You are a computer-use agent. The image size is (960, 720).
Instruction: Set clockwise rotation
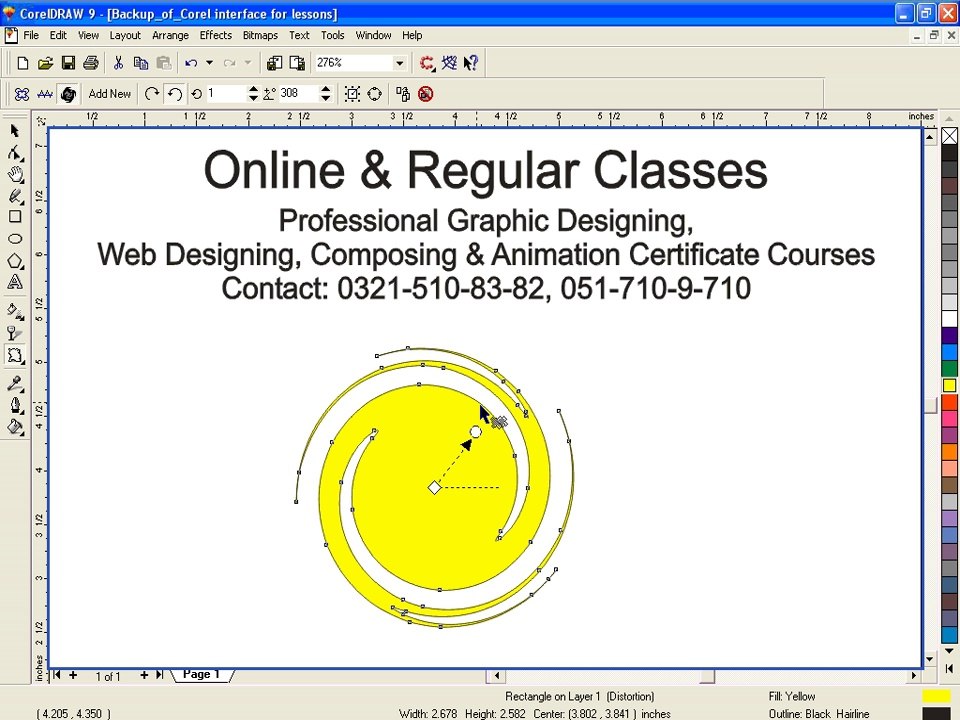[x=152, y=94]
